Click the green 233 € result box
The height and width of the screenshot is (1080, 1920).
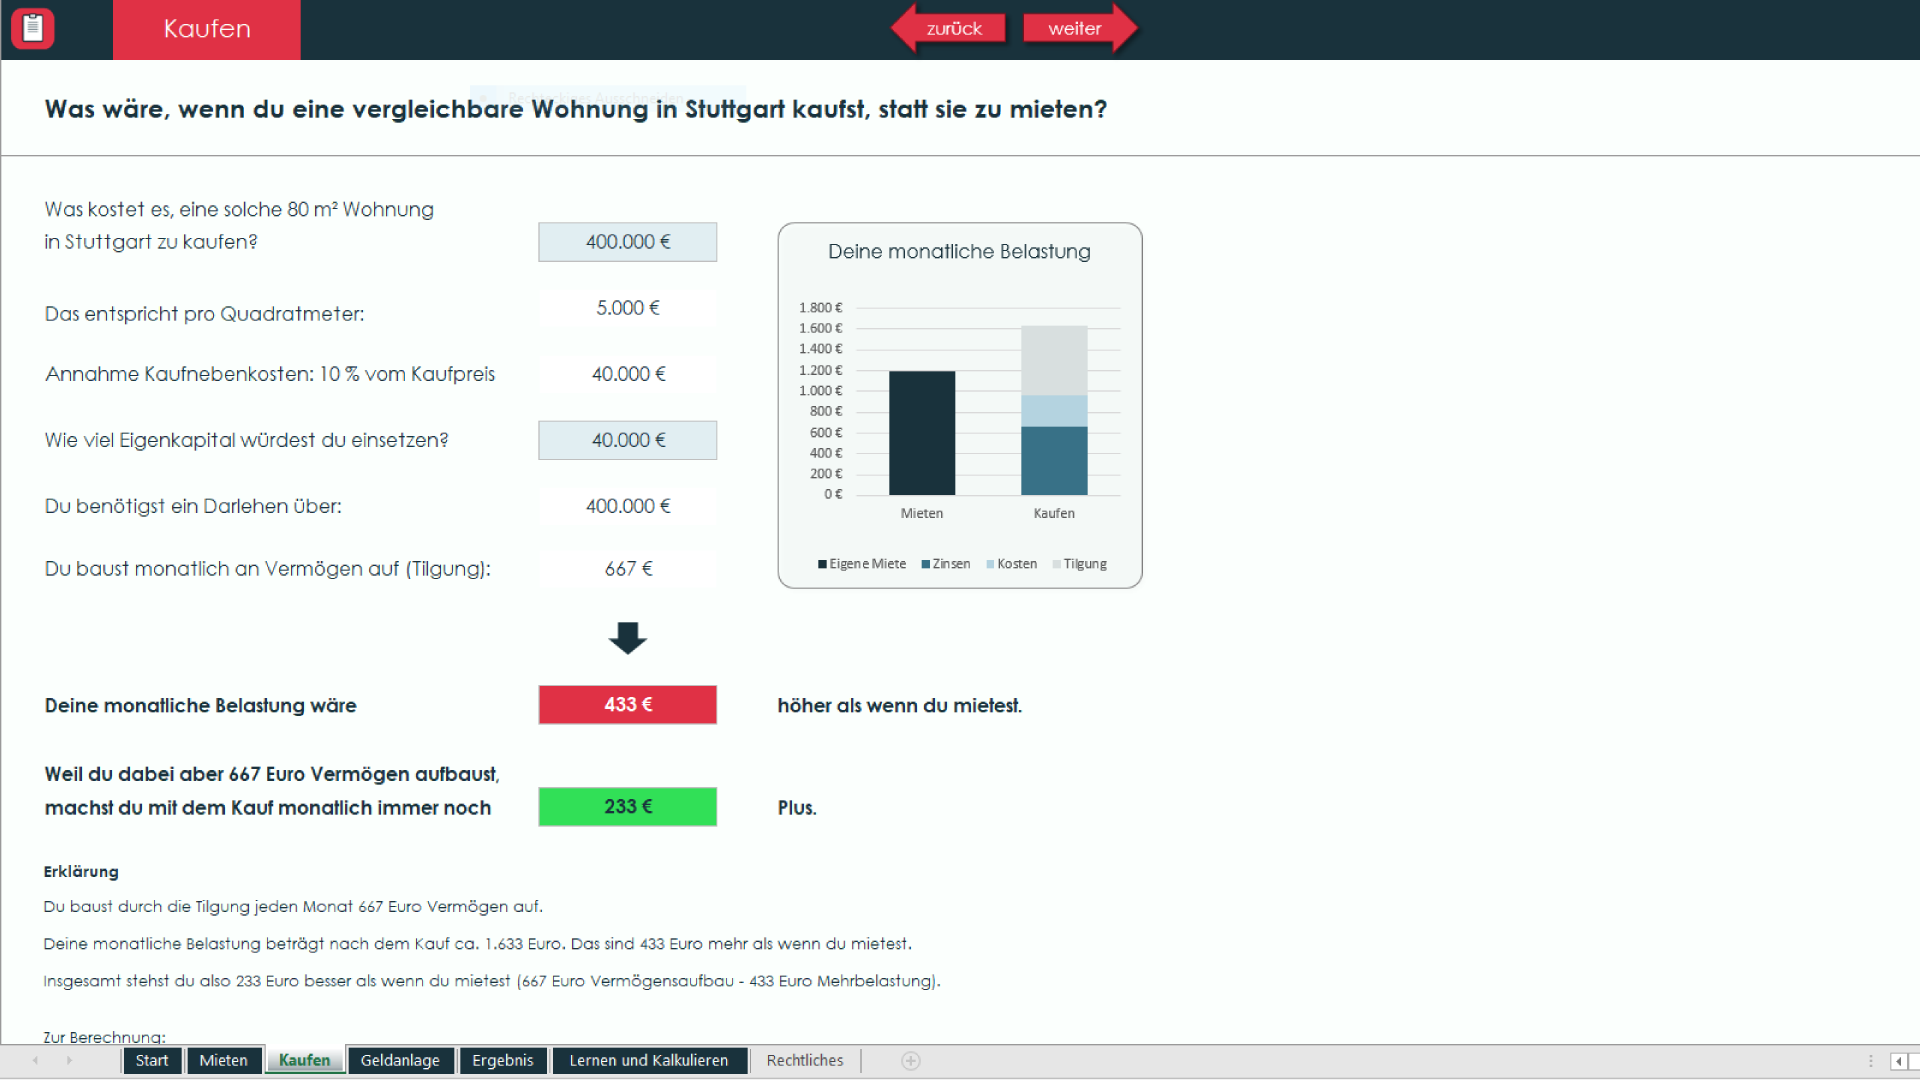627,807
